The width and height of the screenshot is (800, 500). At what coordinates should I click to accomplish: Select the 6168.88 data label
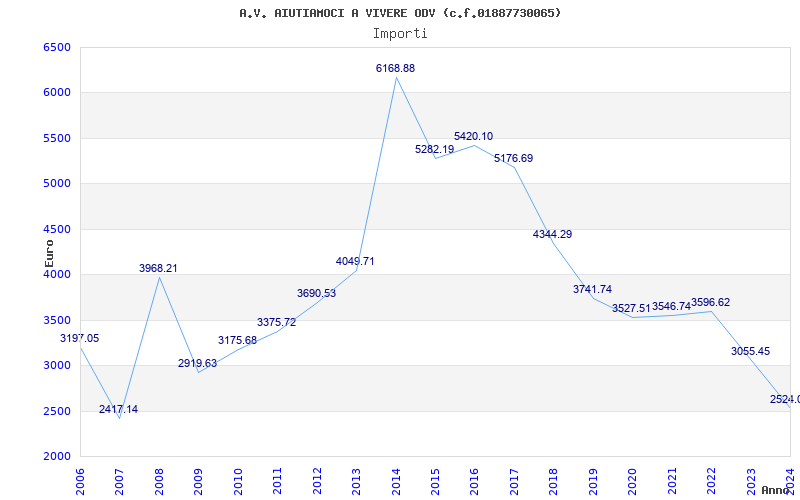point(395,68)
